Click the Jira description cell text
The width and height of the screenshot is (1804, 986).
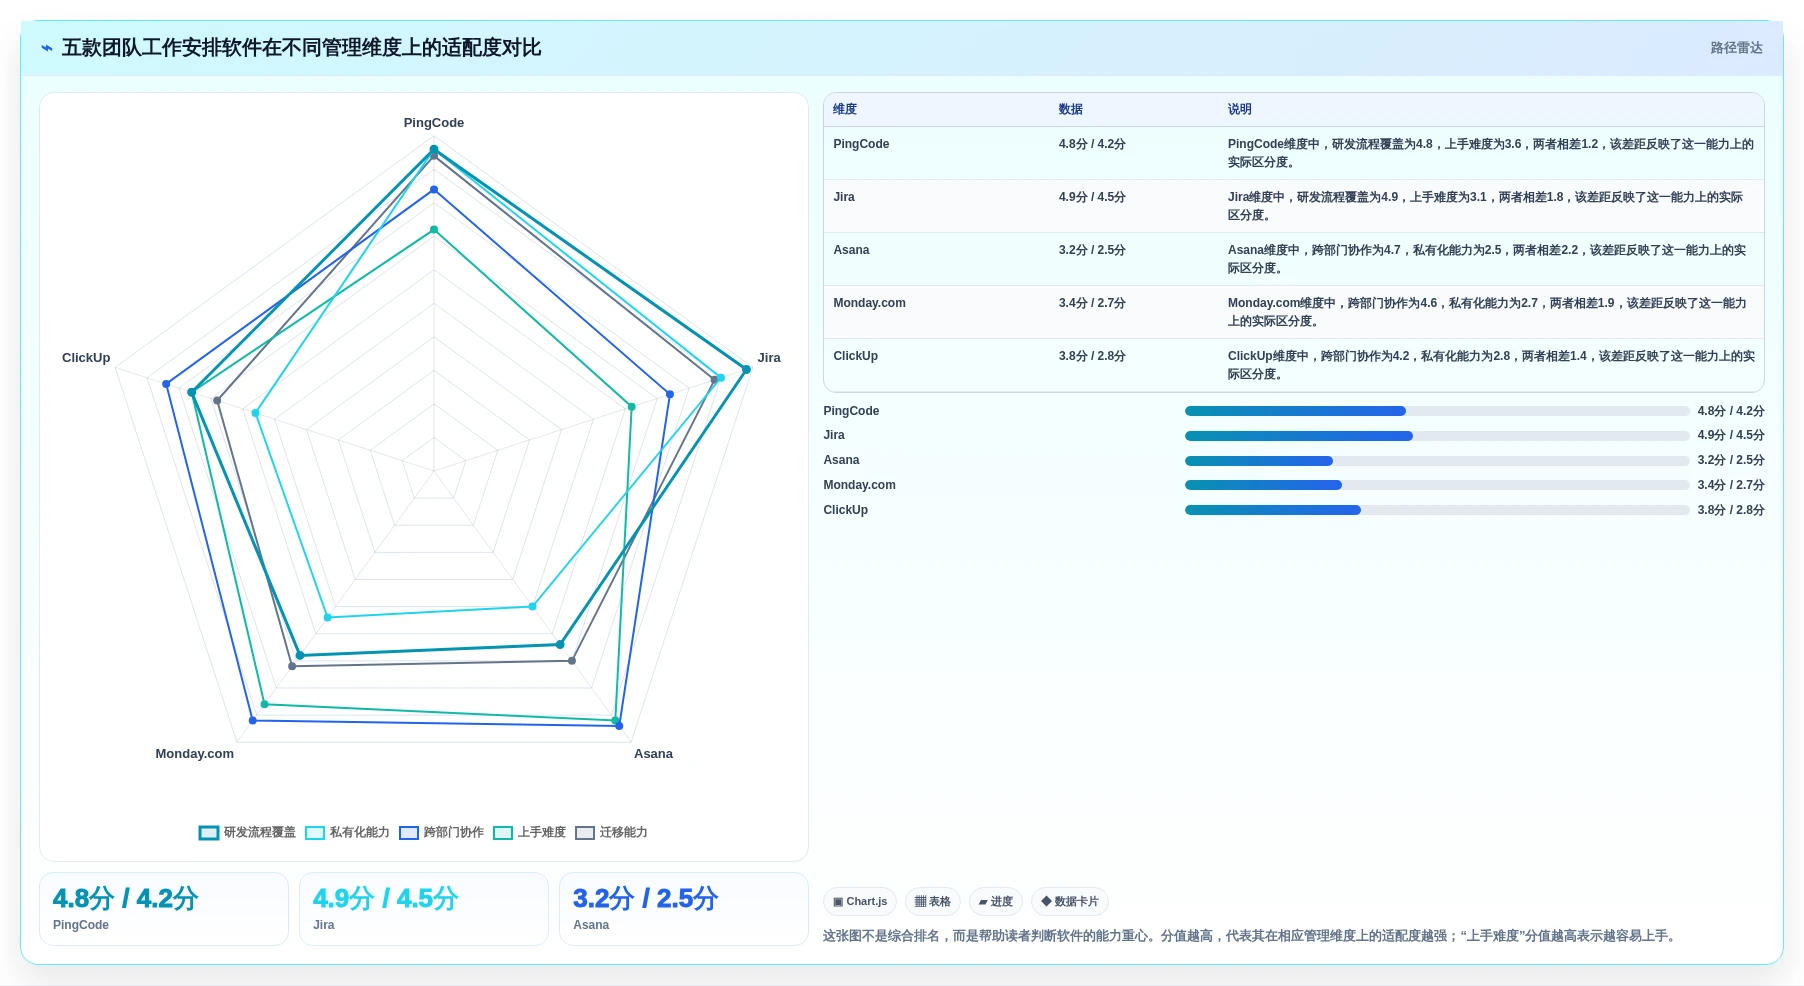pos(1486,206)
